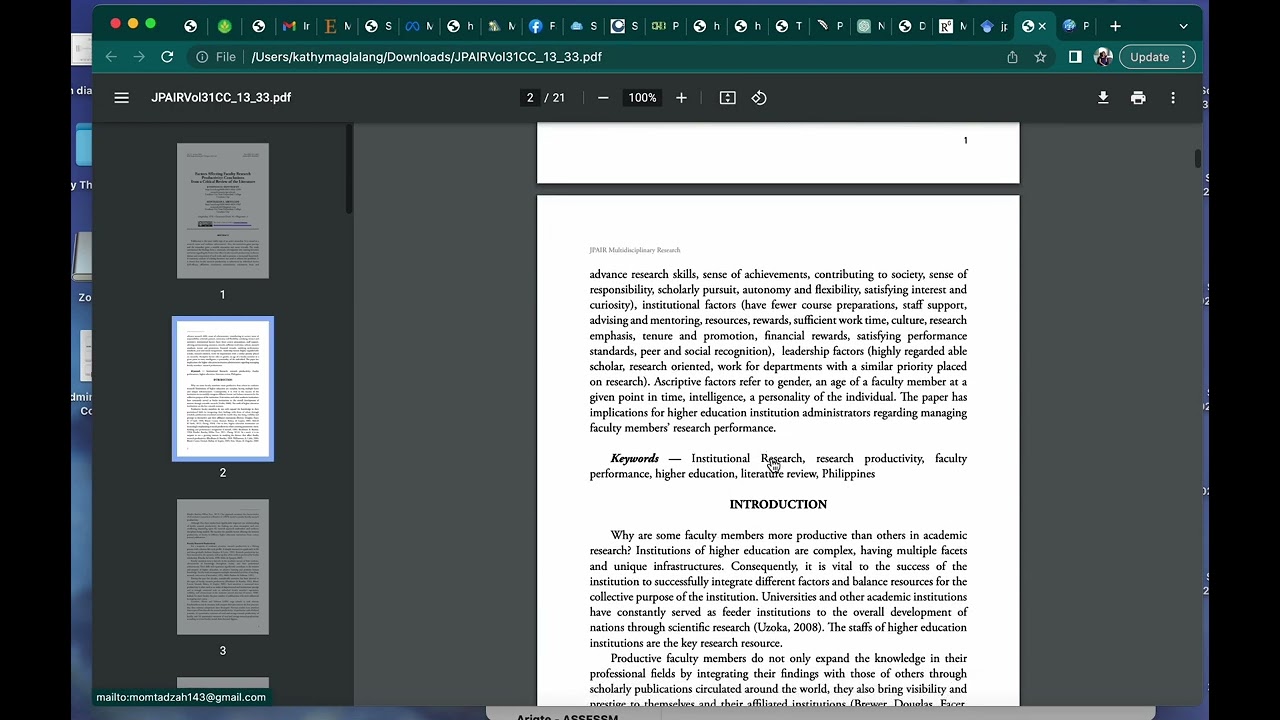Rotate the document counterclockwise
The height and width of the screenshot is (720, 1280).
tap(759, 98)
